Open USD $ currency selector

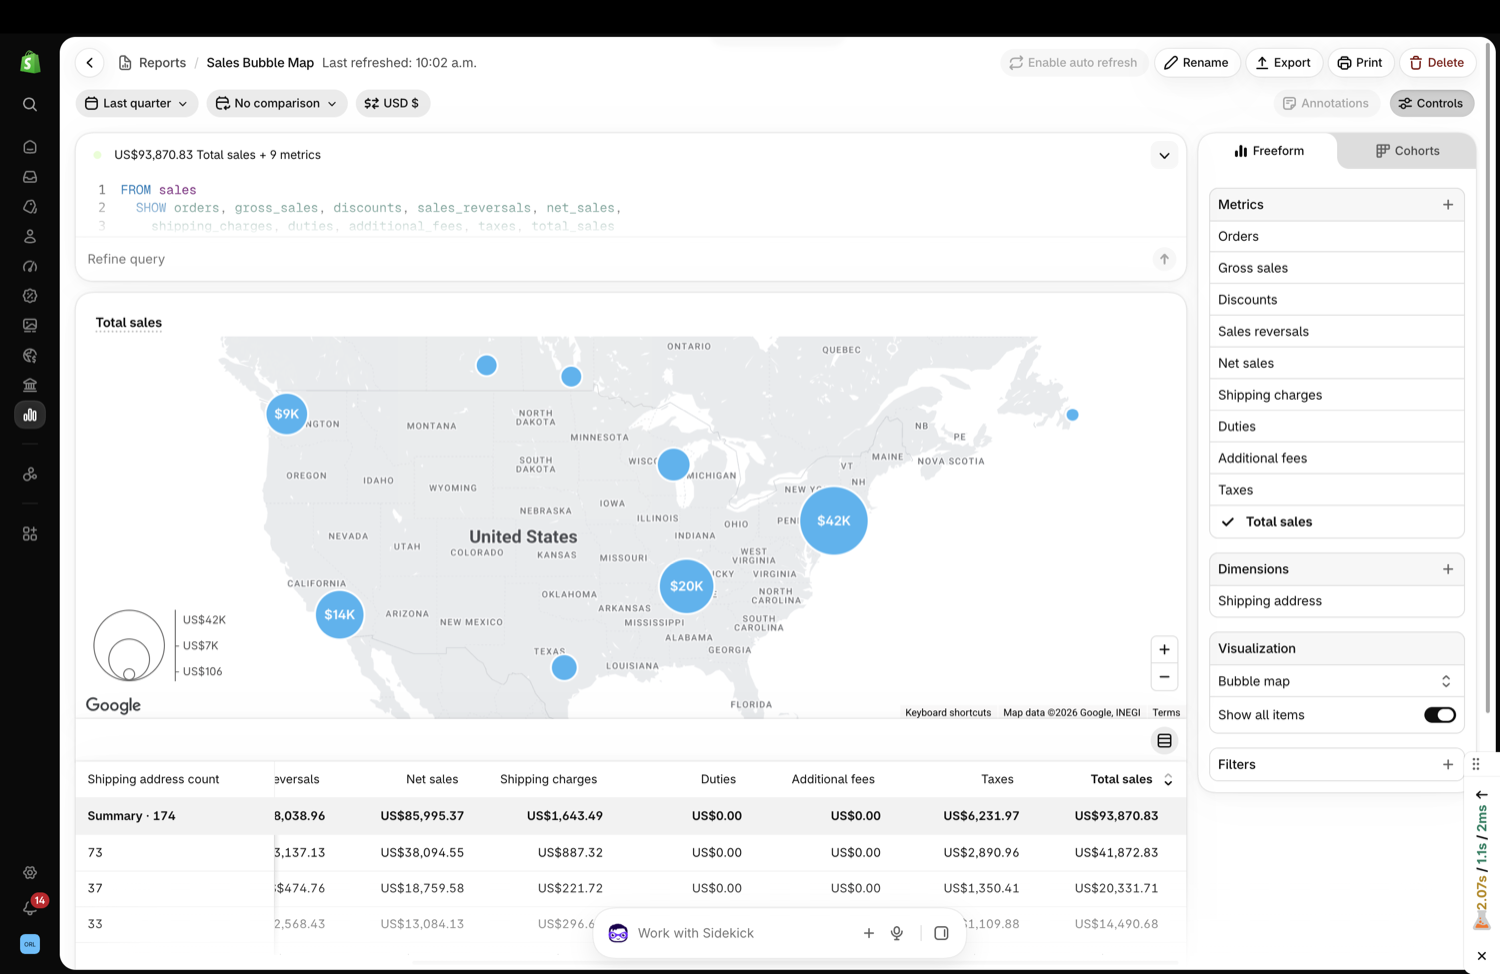click(x=393, y=103)
